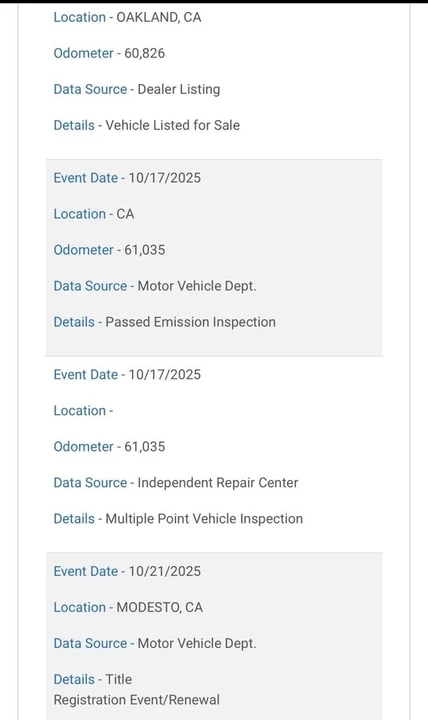Click odometer 61,035 in repair center event

[x=144, y=447]
